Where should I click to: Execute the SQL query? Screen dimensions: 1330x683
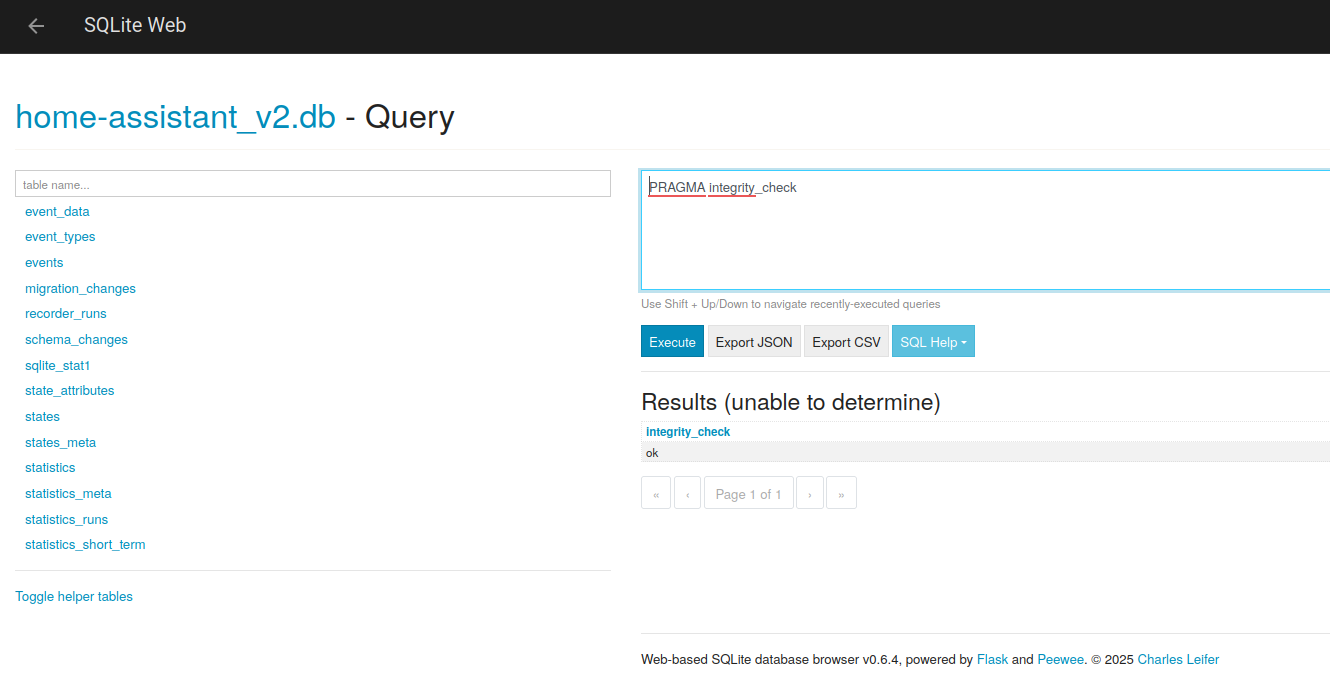pos(672,341)
